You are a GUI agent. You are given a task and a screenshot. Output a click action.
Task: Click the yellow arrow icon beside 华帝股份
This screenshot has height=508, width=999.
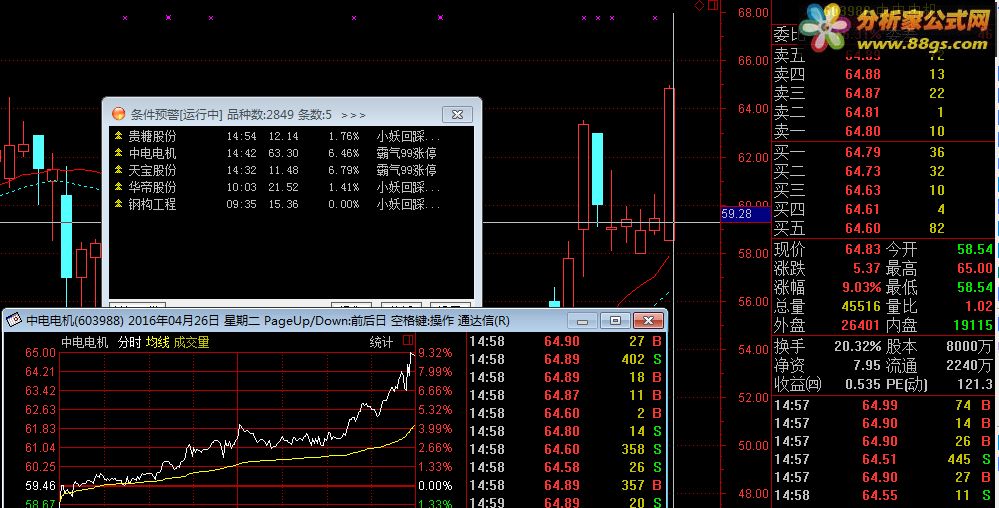pyautogui.click(x=118, y=187)
